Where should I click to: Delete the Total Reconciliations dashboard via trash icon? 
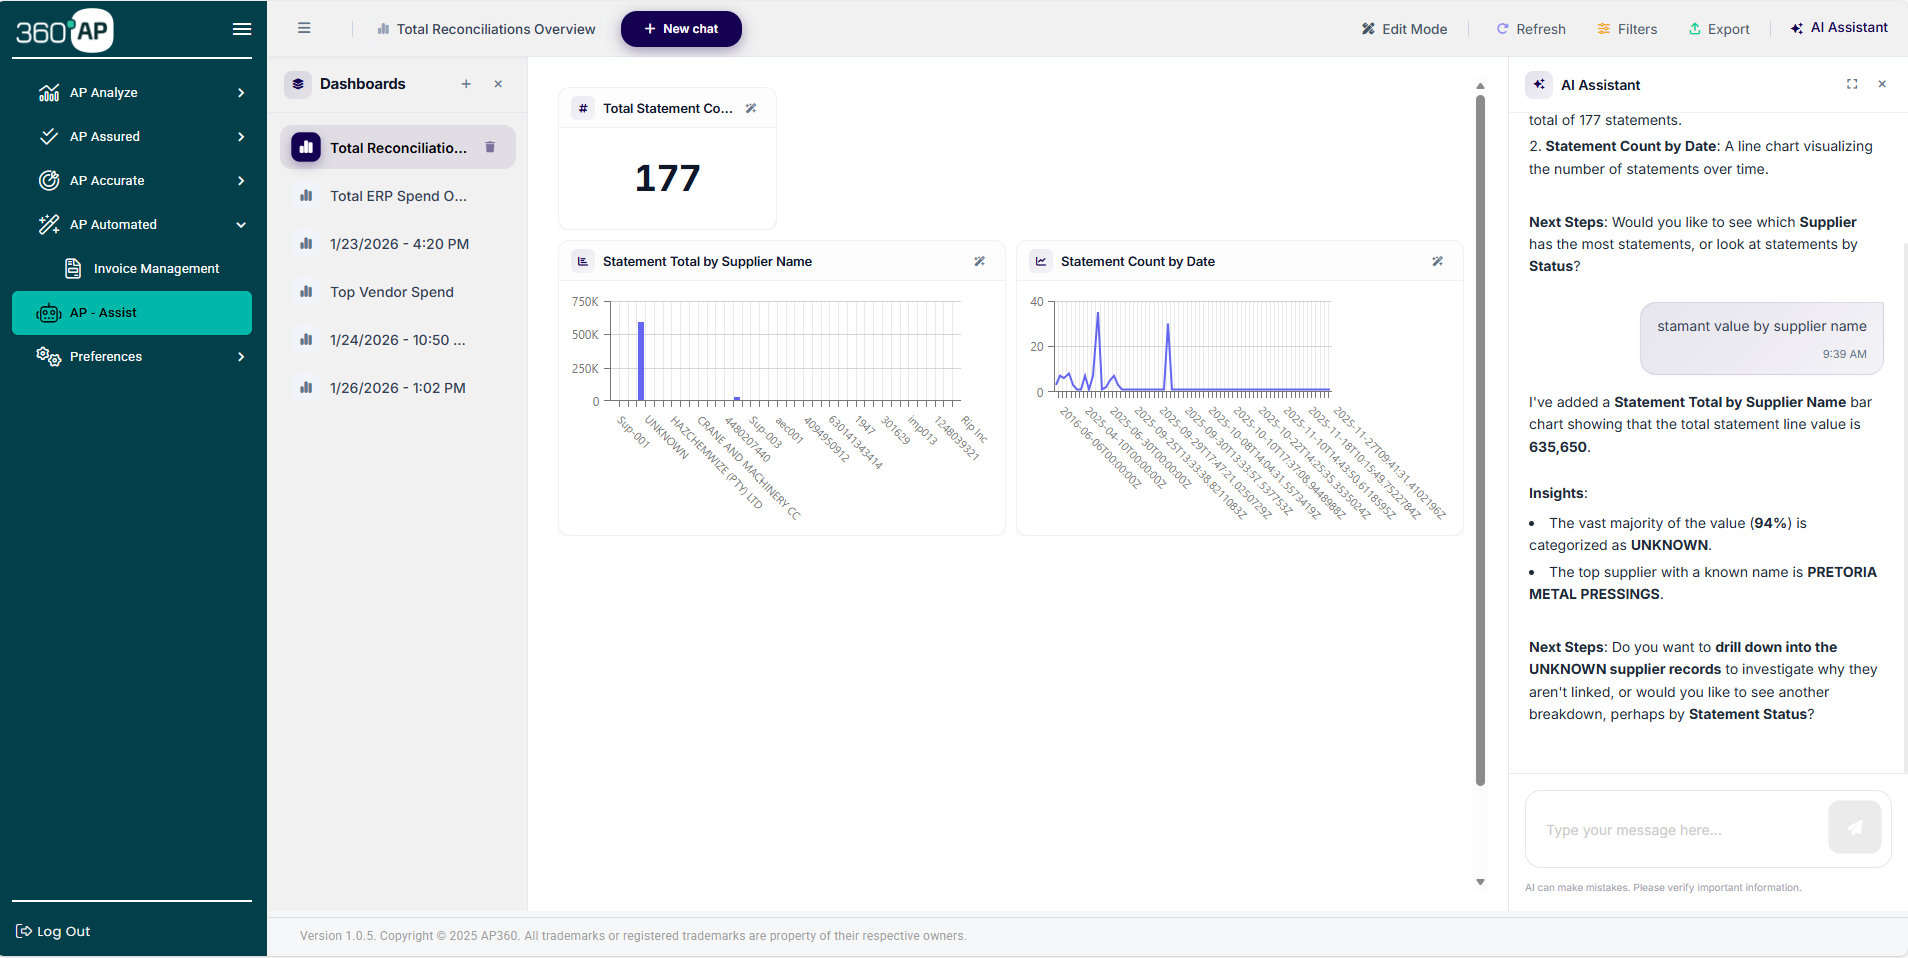490,147
